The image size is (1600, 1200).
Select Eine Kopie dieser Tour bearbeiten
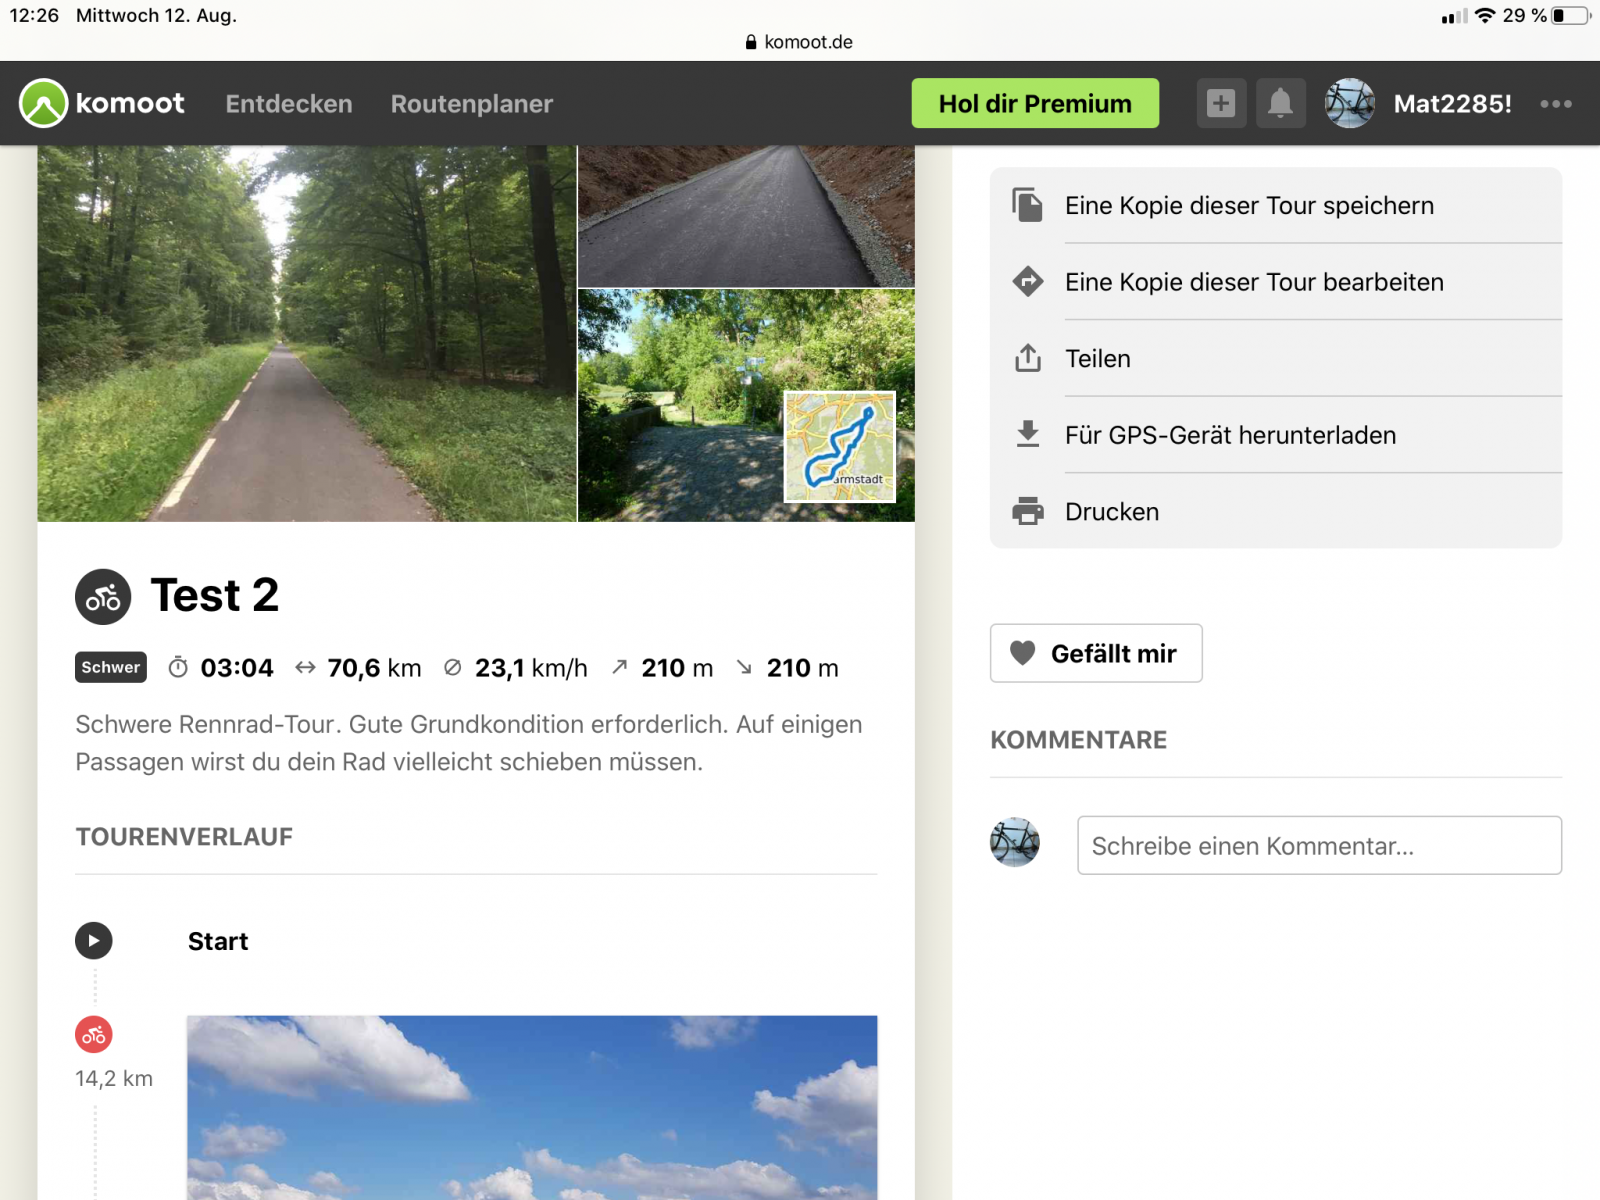point(1254,282)
